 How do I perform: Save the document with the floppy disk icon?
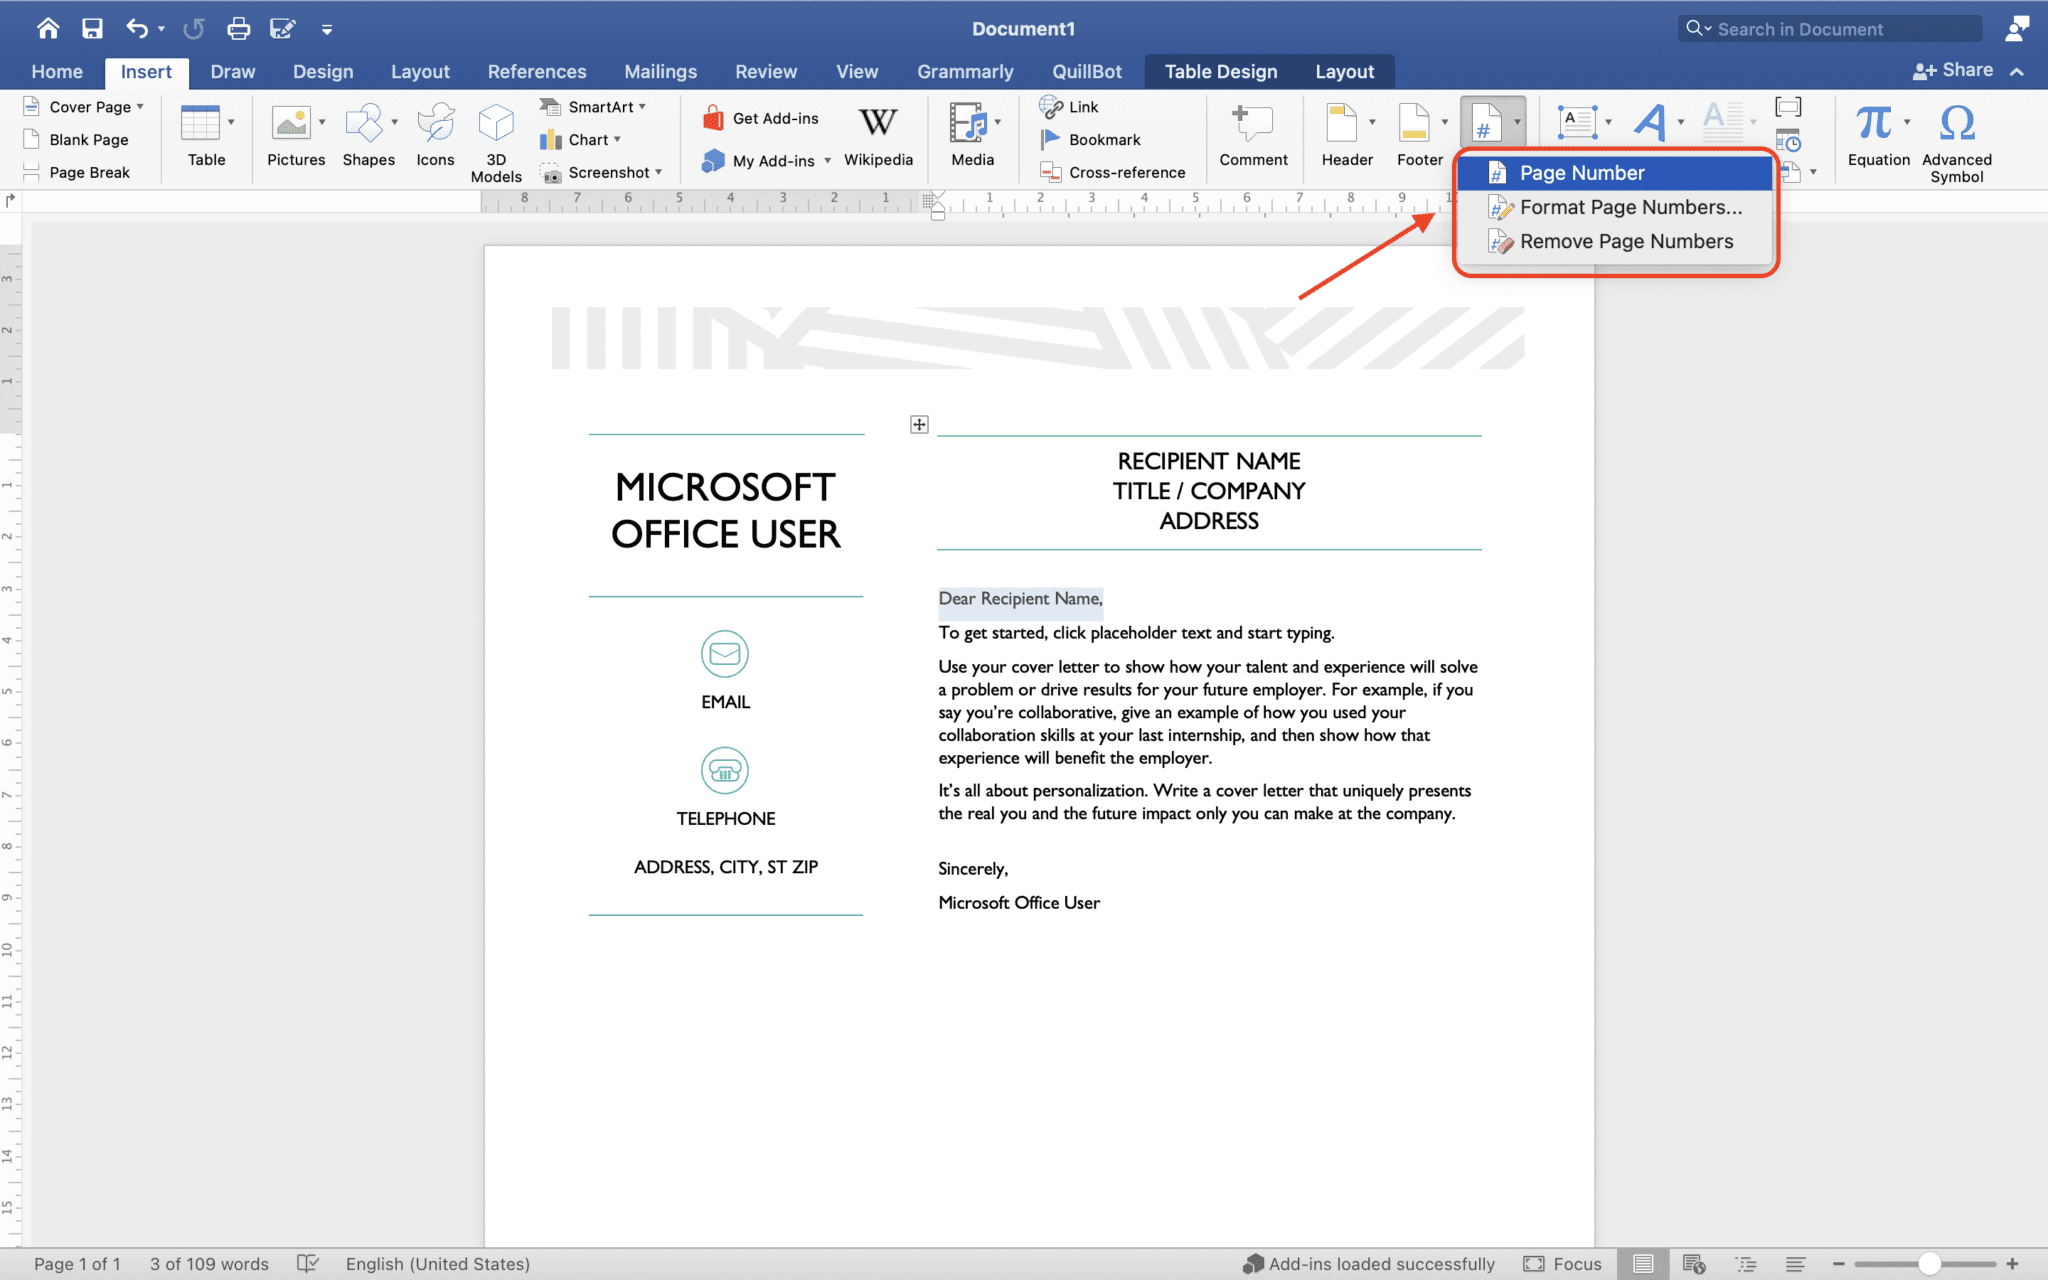92,29
